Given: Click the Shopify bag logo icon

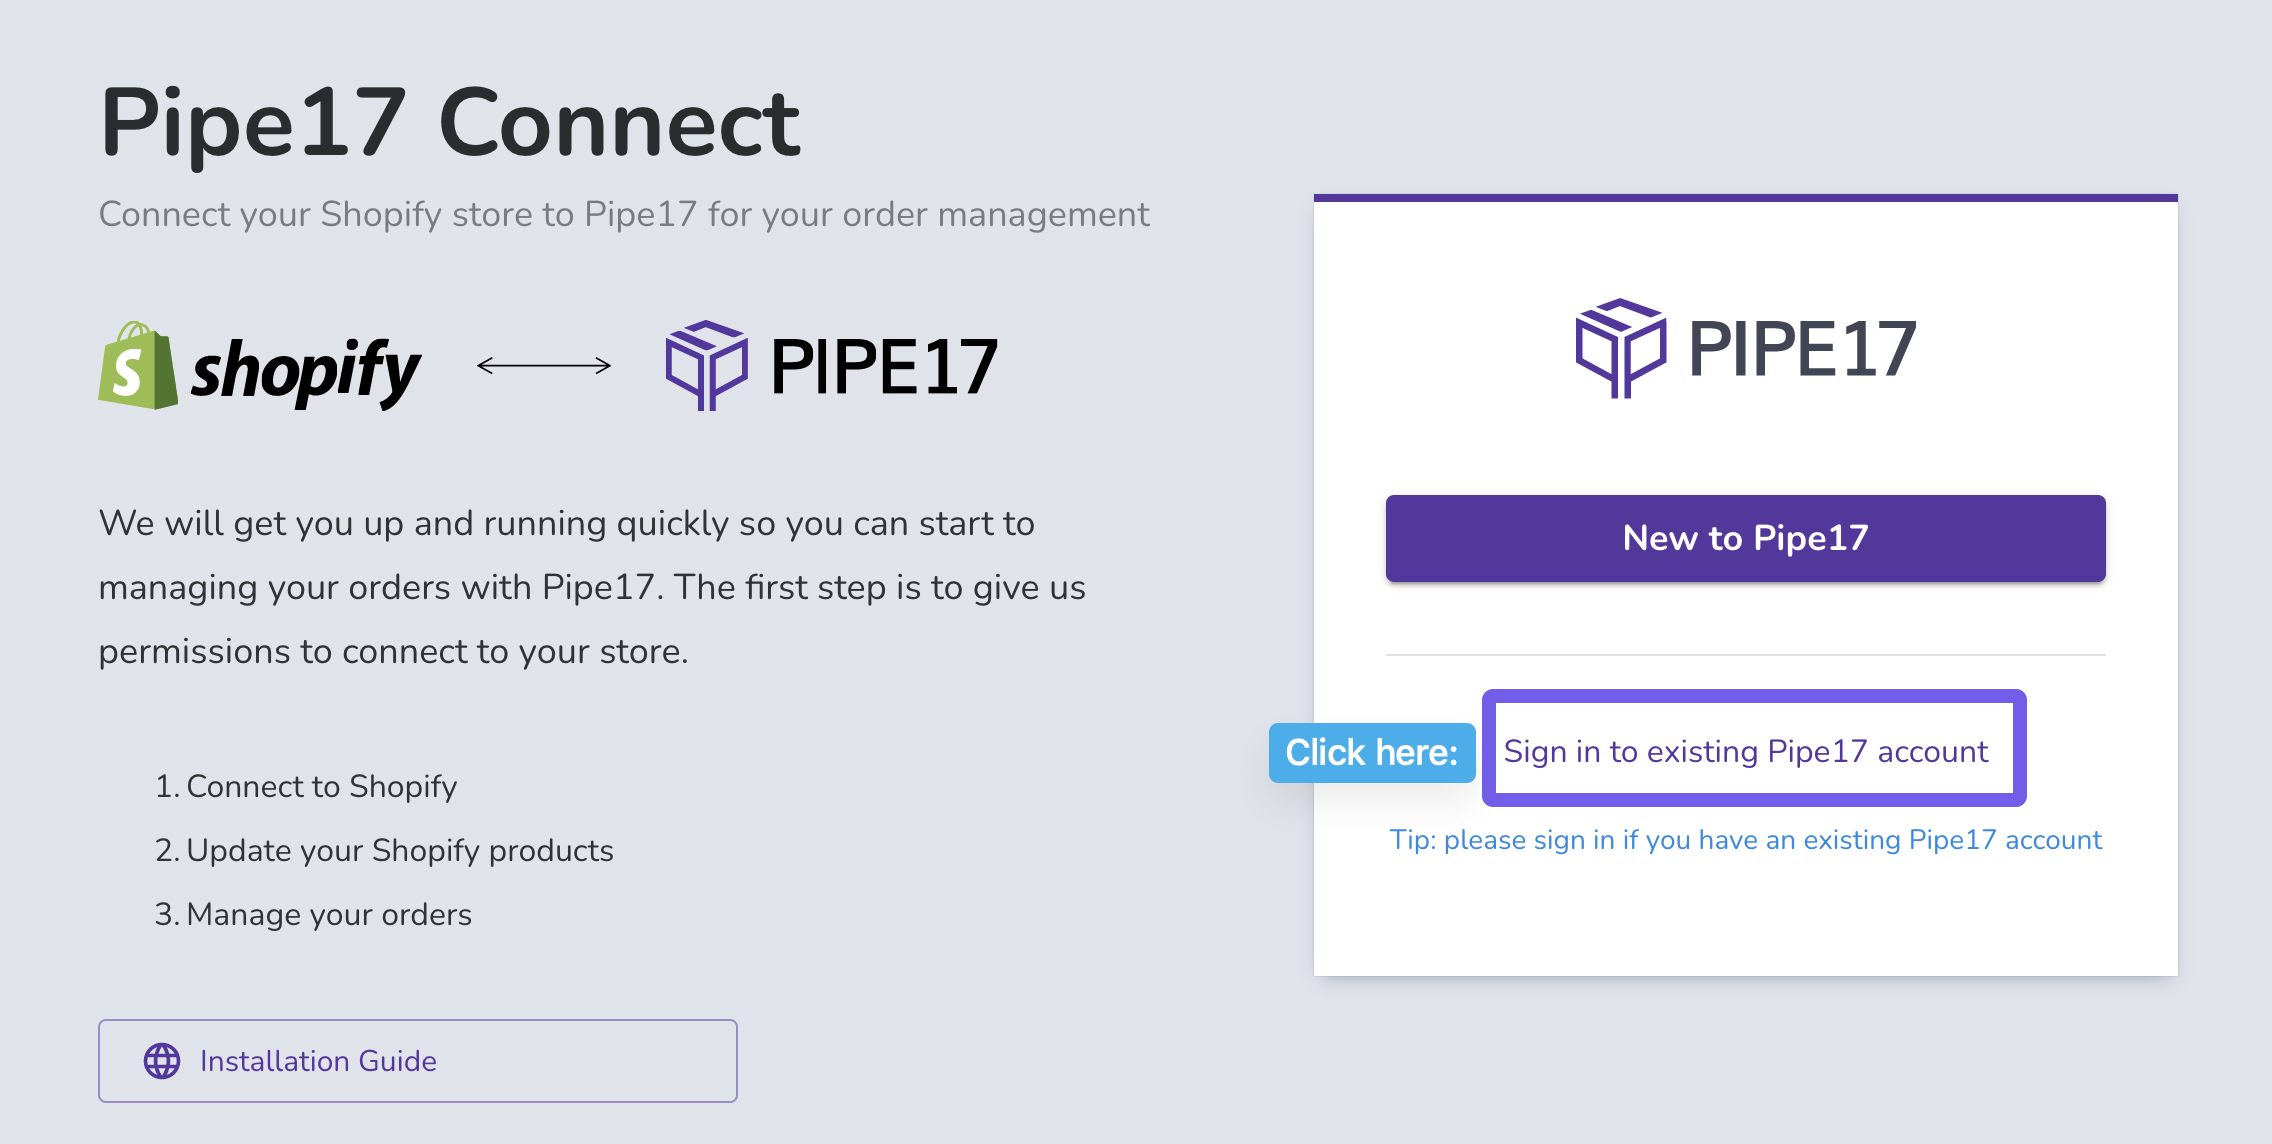Looking at the screenshot, I should [138, 366].
